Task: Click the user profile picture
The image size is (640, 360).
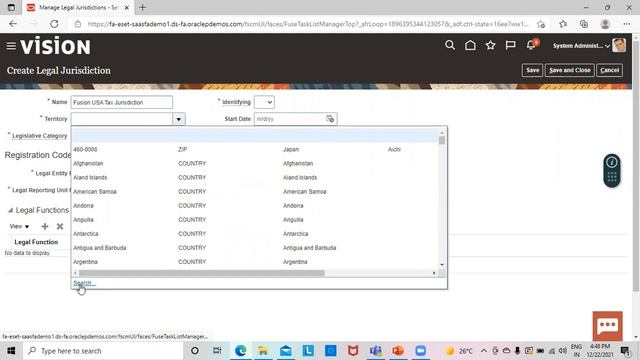Action: [619, 45]
